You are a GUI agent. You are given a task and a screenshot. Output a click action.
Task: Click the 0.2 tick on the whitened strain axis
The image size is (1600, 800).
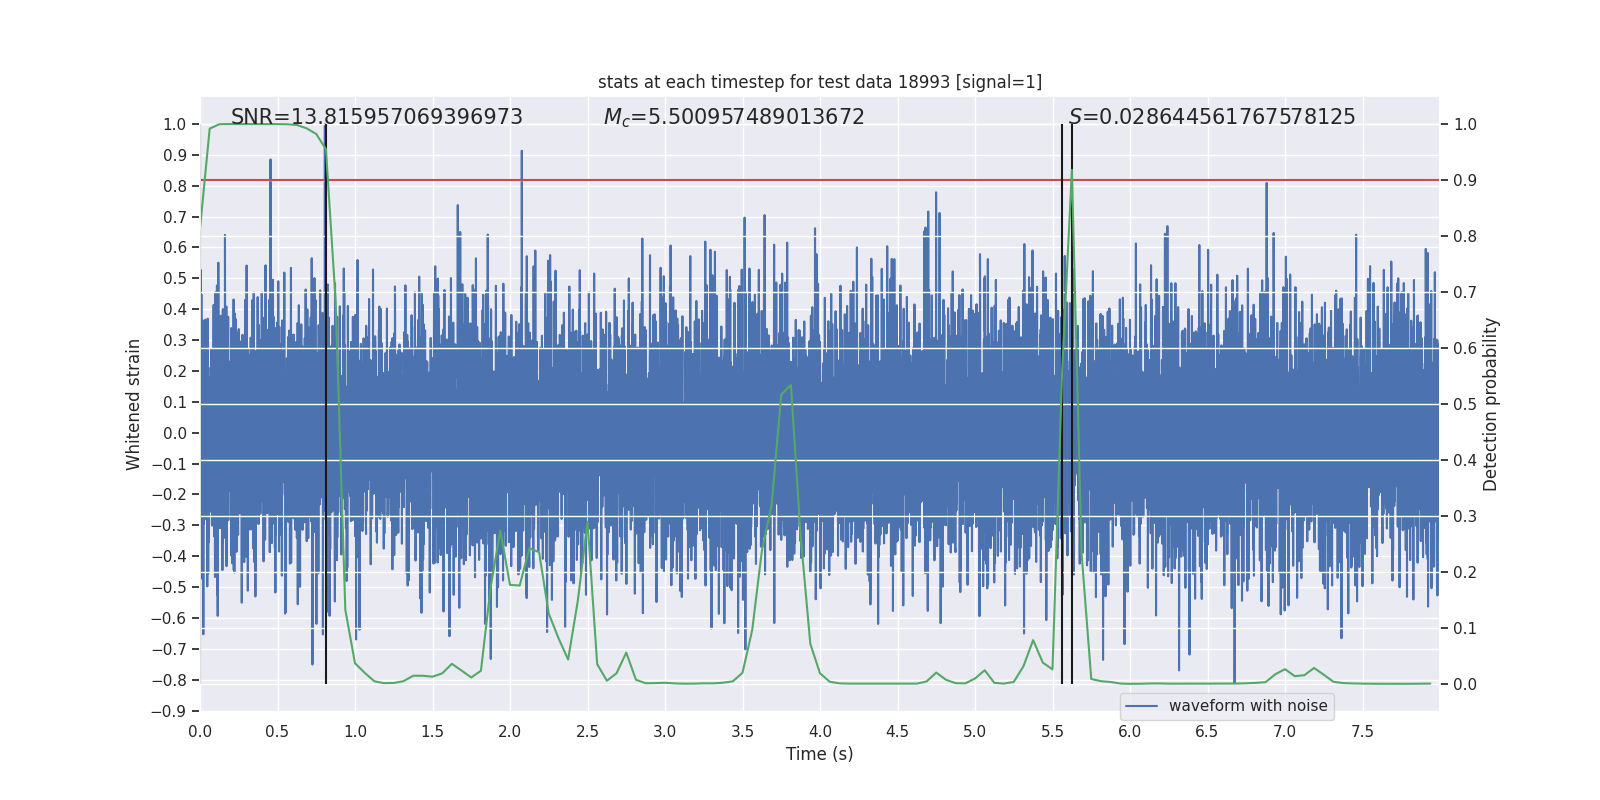pos(175,372)
